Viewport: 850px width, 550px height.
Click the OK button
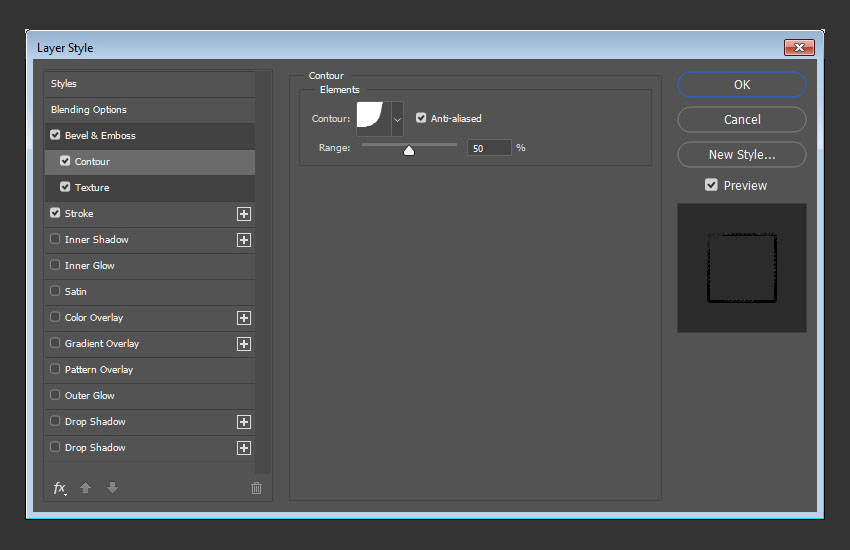(742, 85)
